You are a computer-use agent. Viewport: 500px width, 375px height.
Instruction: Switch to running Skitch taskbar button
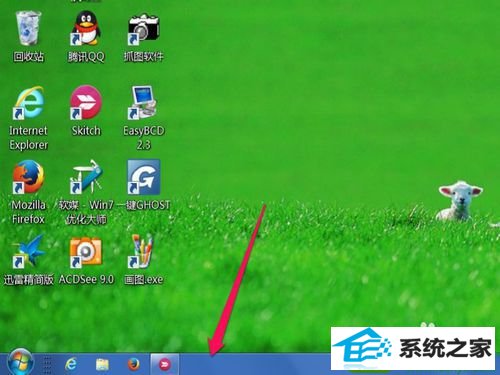[x=165, y=364]
